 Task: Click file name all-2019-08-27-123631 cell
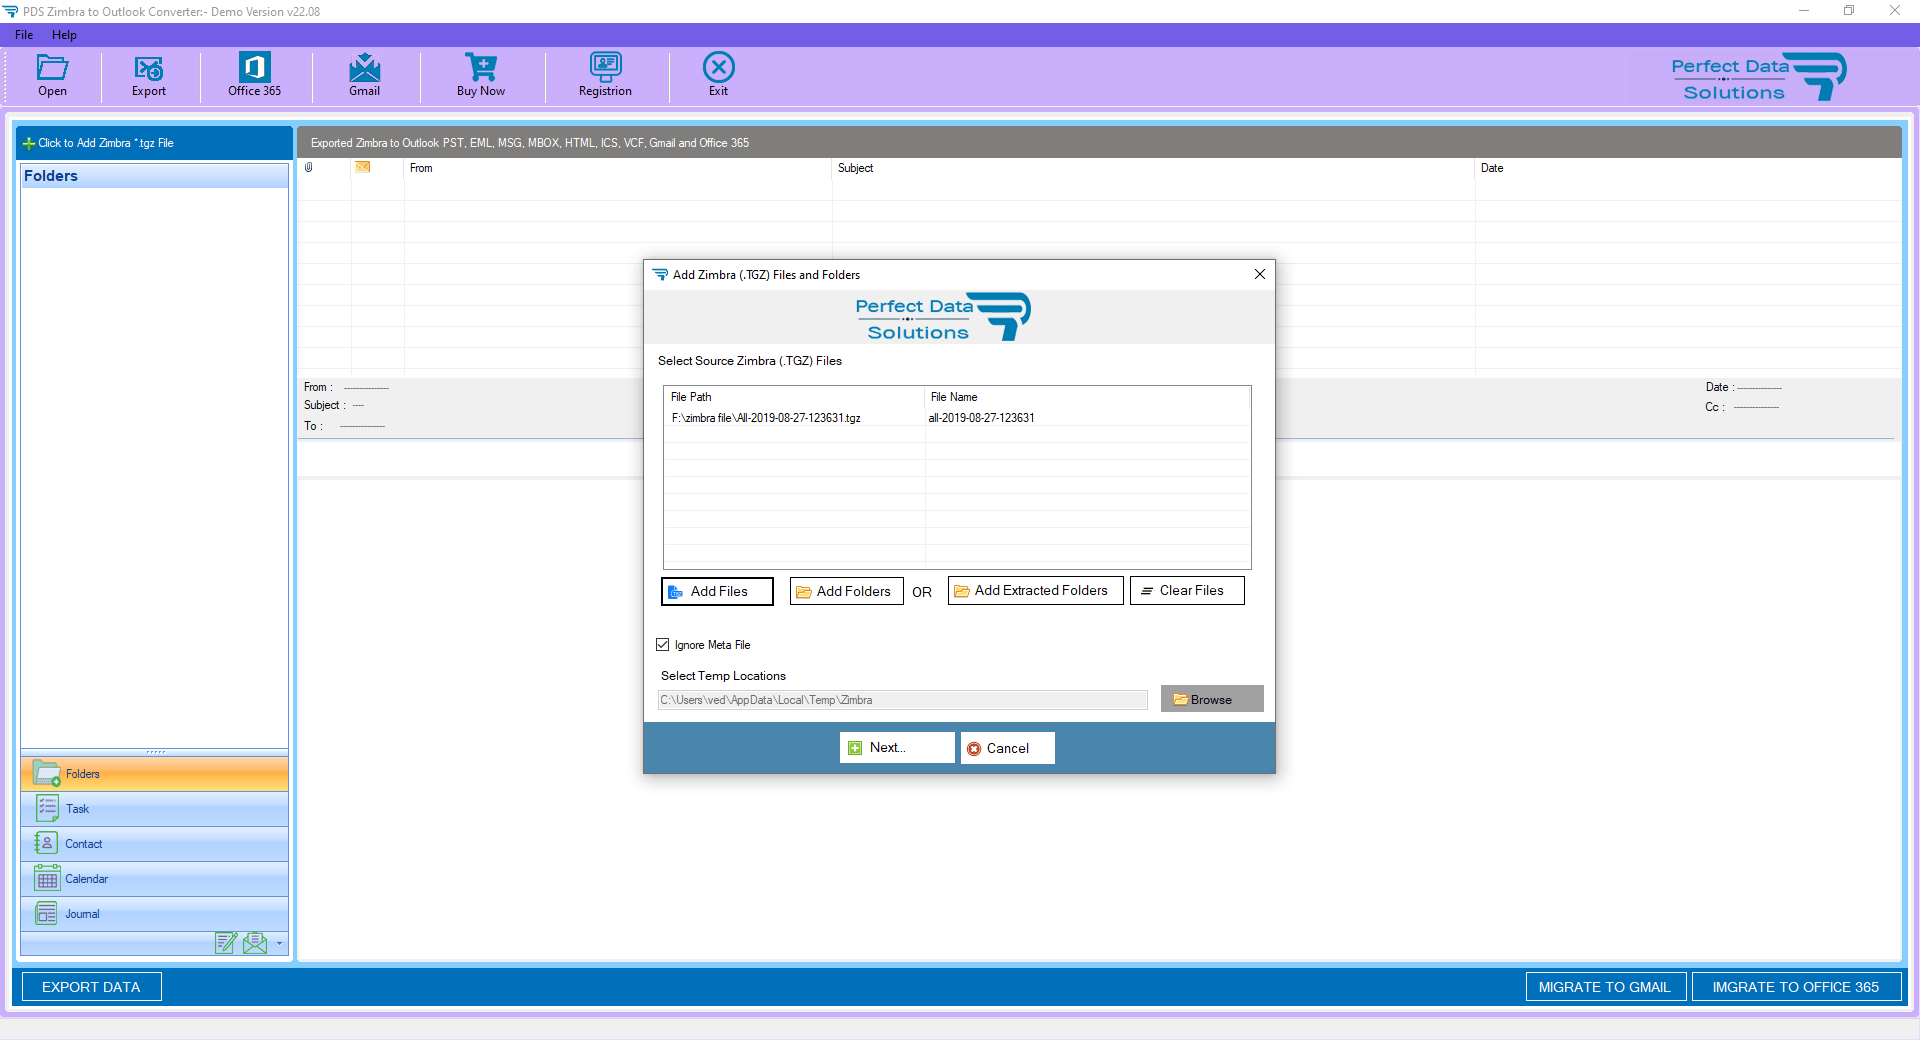coord(981,418)
